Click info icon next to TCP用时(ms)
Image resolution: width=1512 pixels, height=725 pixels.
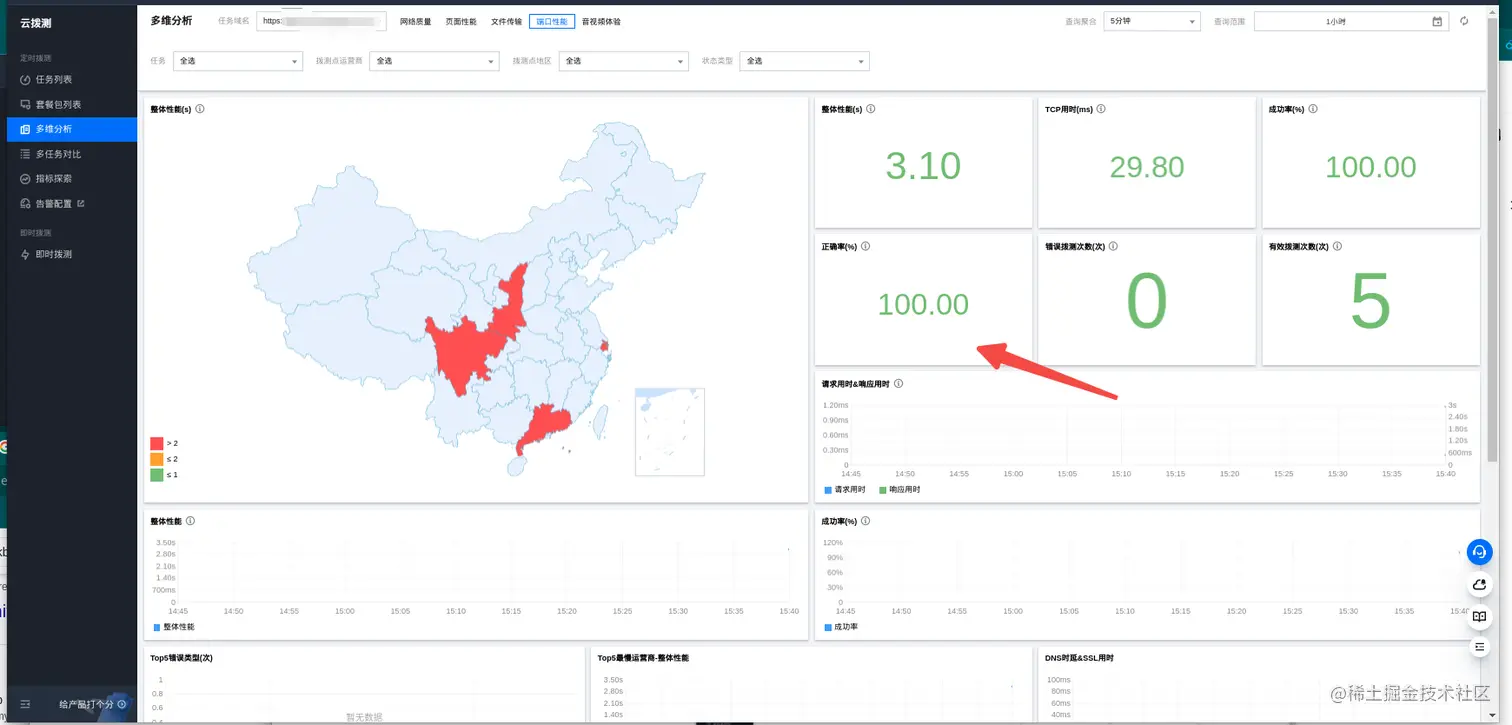point(1102,109)
